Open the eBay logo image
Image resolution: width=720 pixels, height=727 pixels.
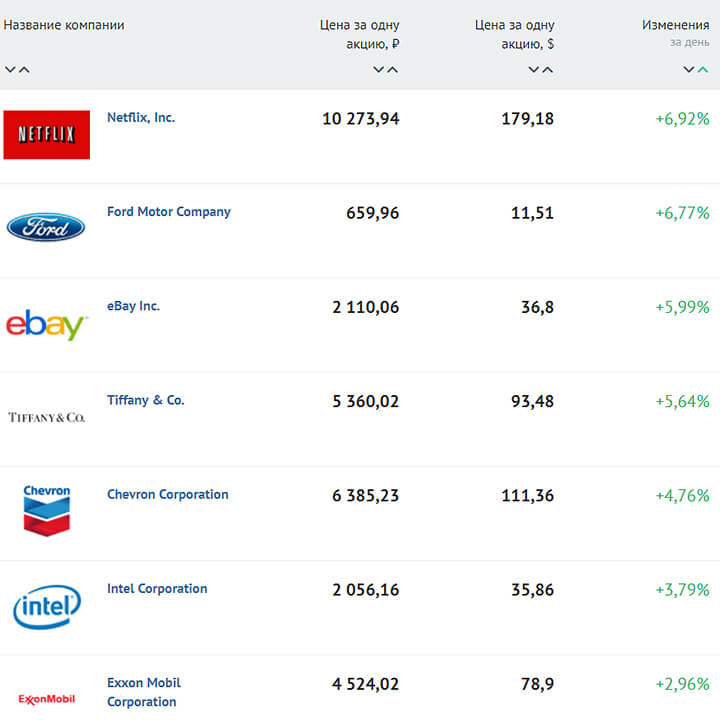(x=46, y=325)
